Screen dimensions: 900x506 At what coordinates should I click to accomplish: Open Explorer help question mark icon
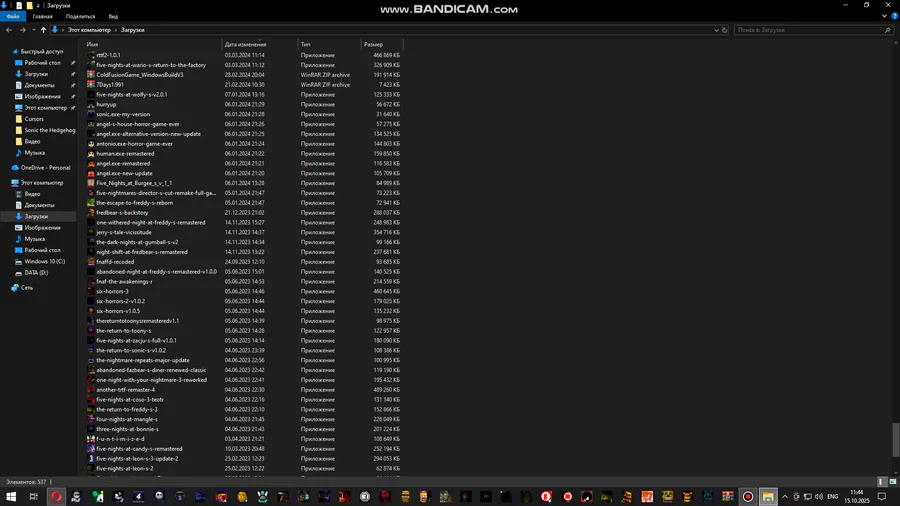point(894,16)
